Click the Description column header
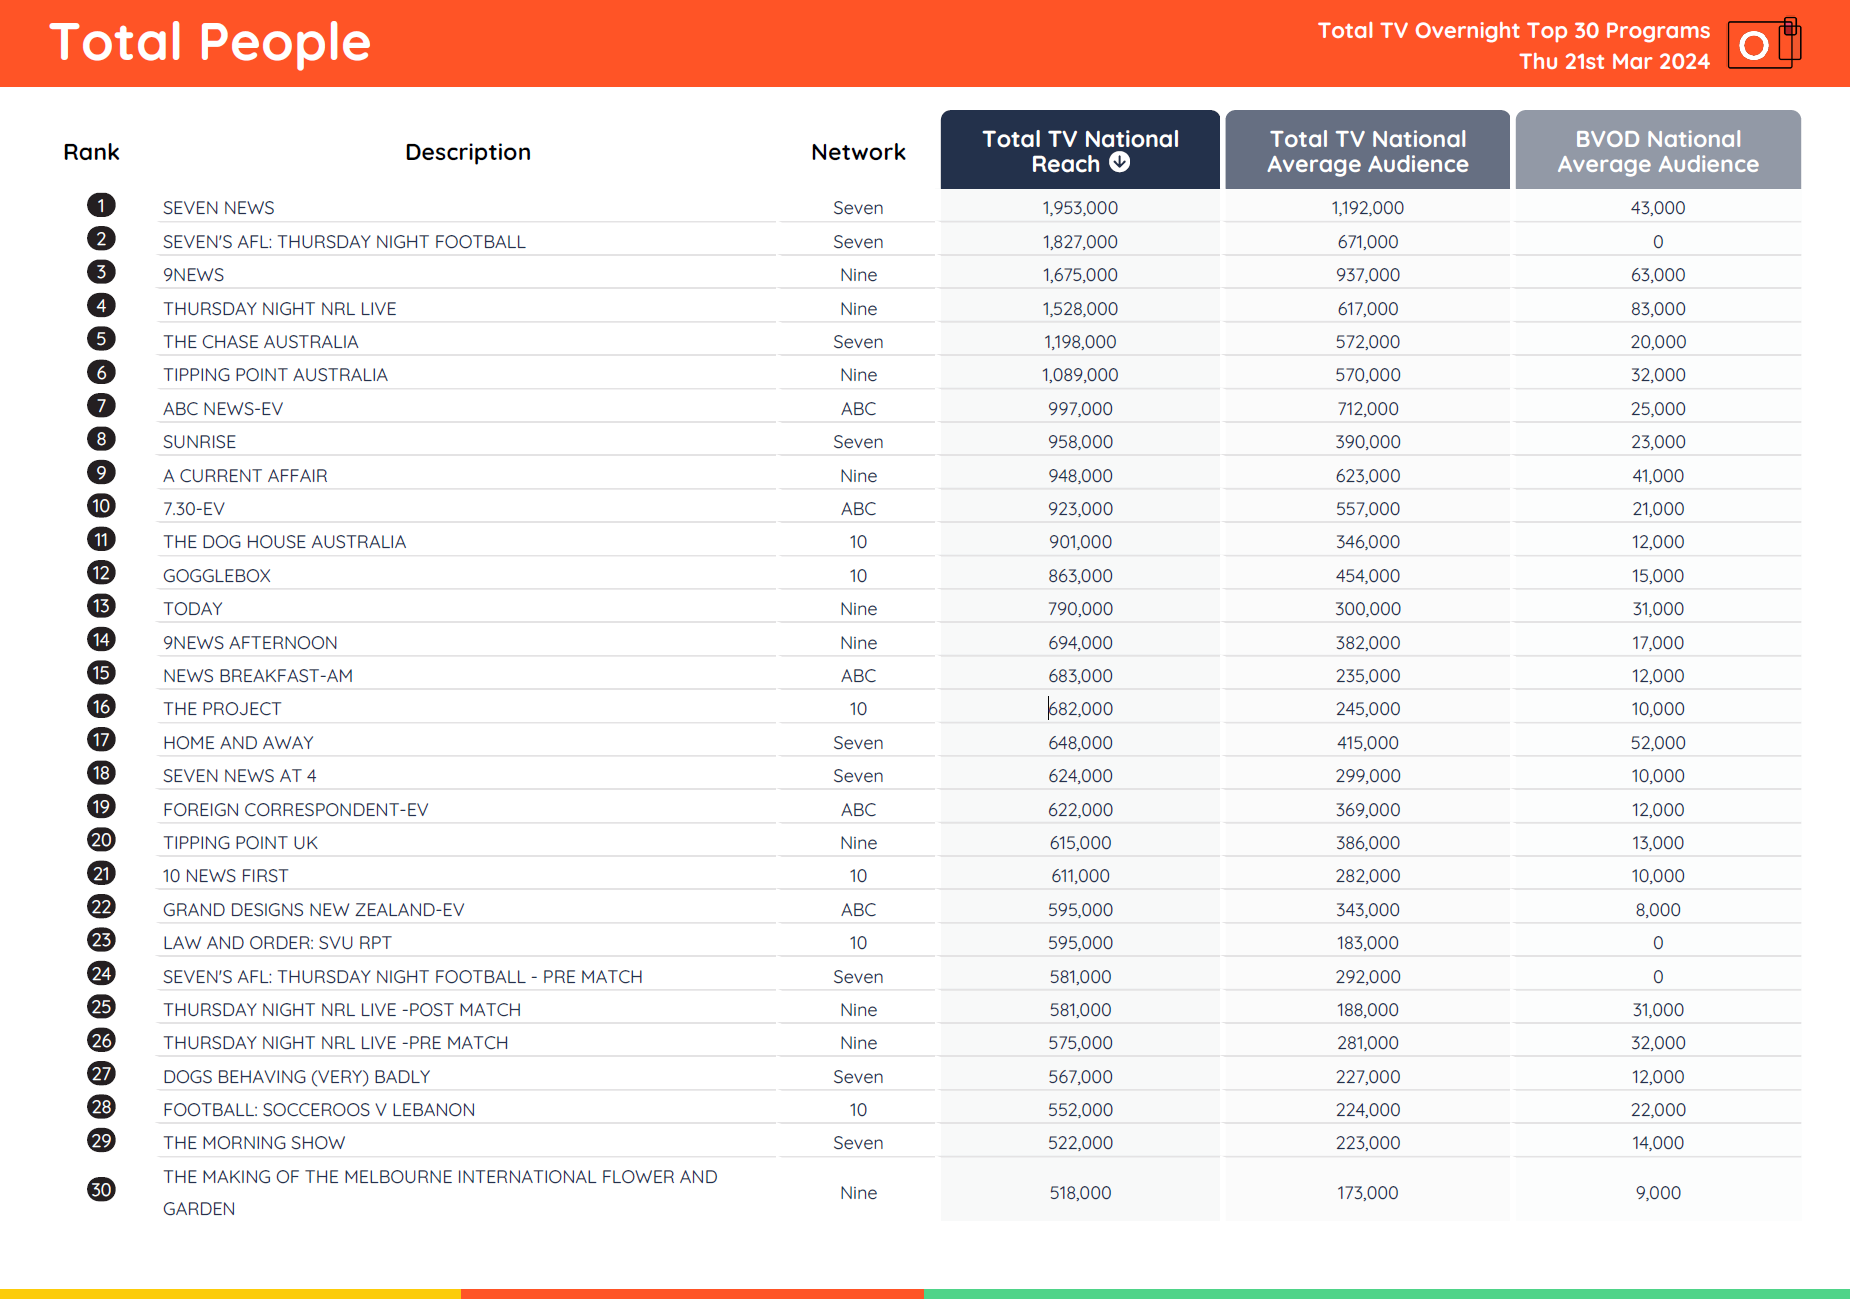Viewport: 1850px width, 1299px height. point(467,152)
